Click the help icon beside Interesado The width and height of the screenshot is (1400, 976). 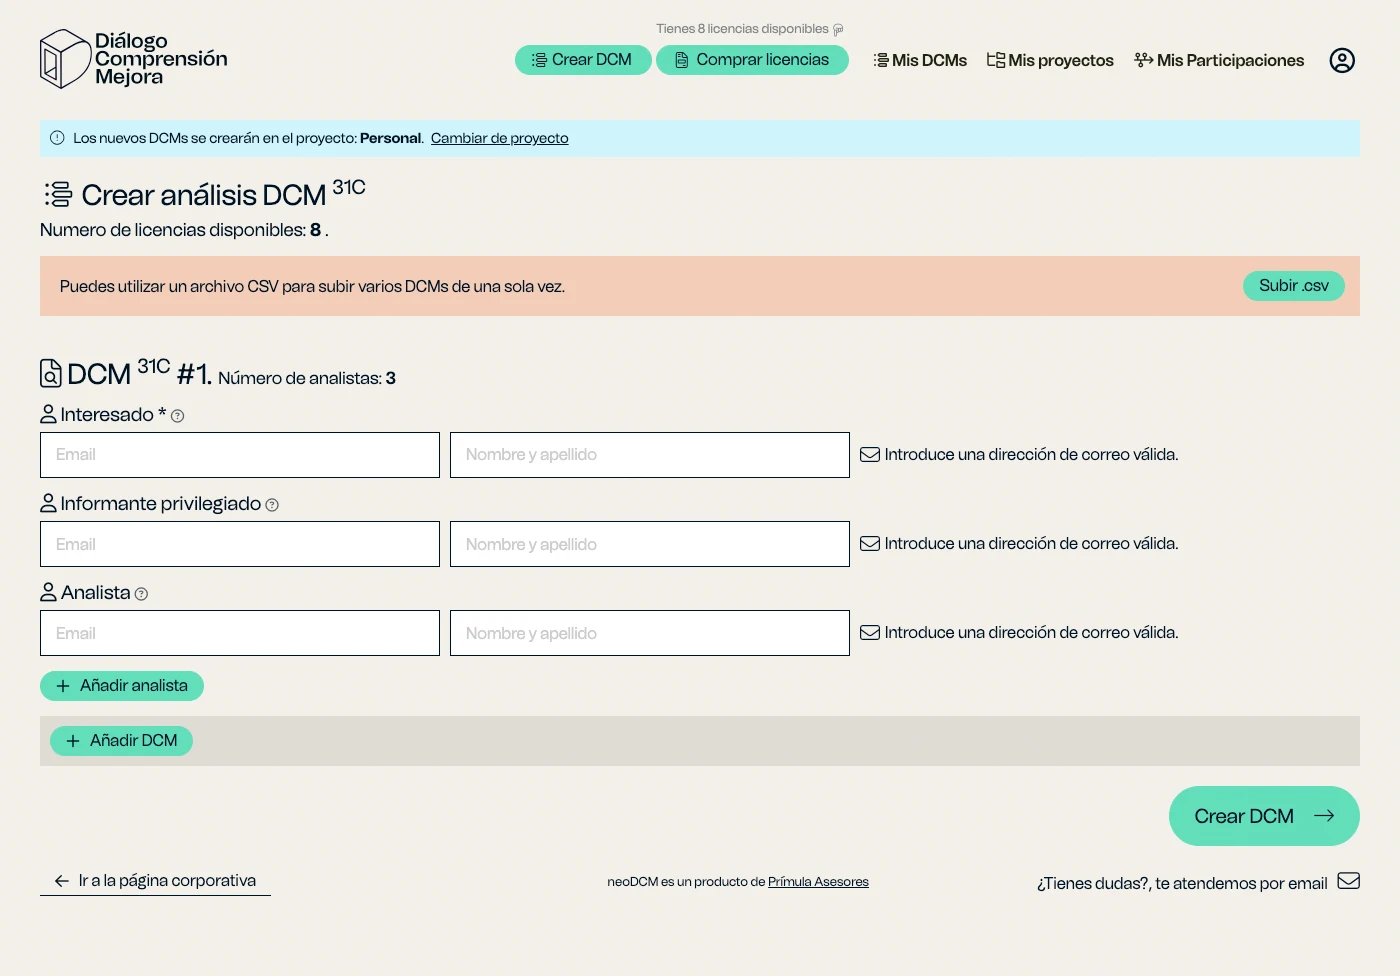point(177,415)
